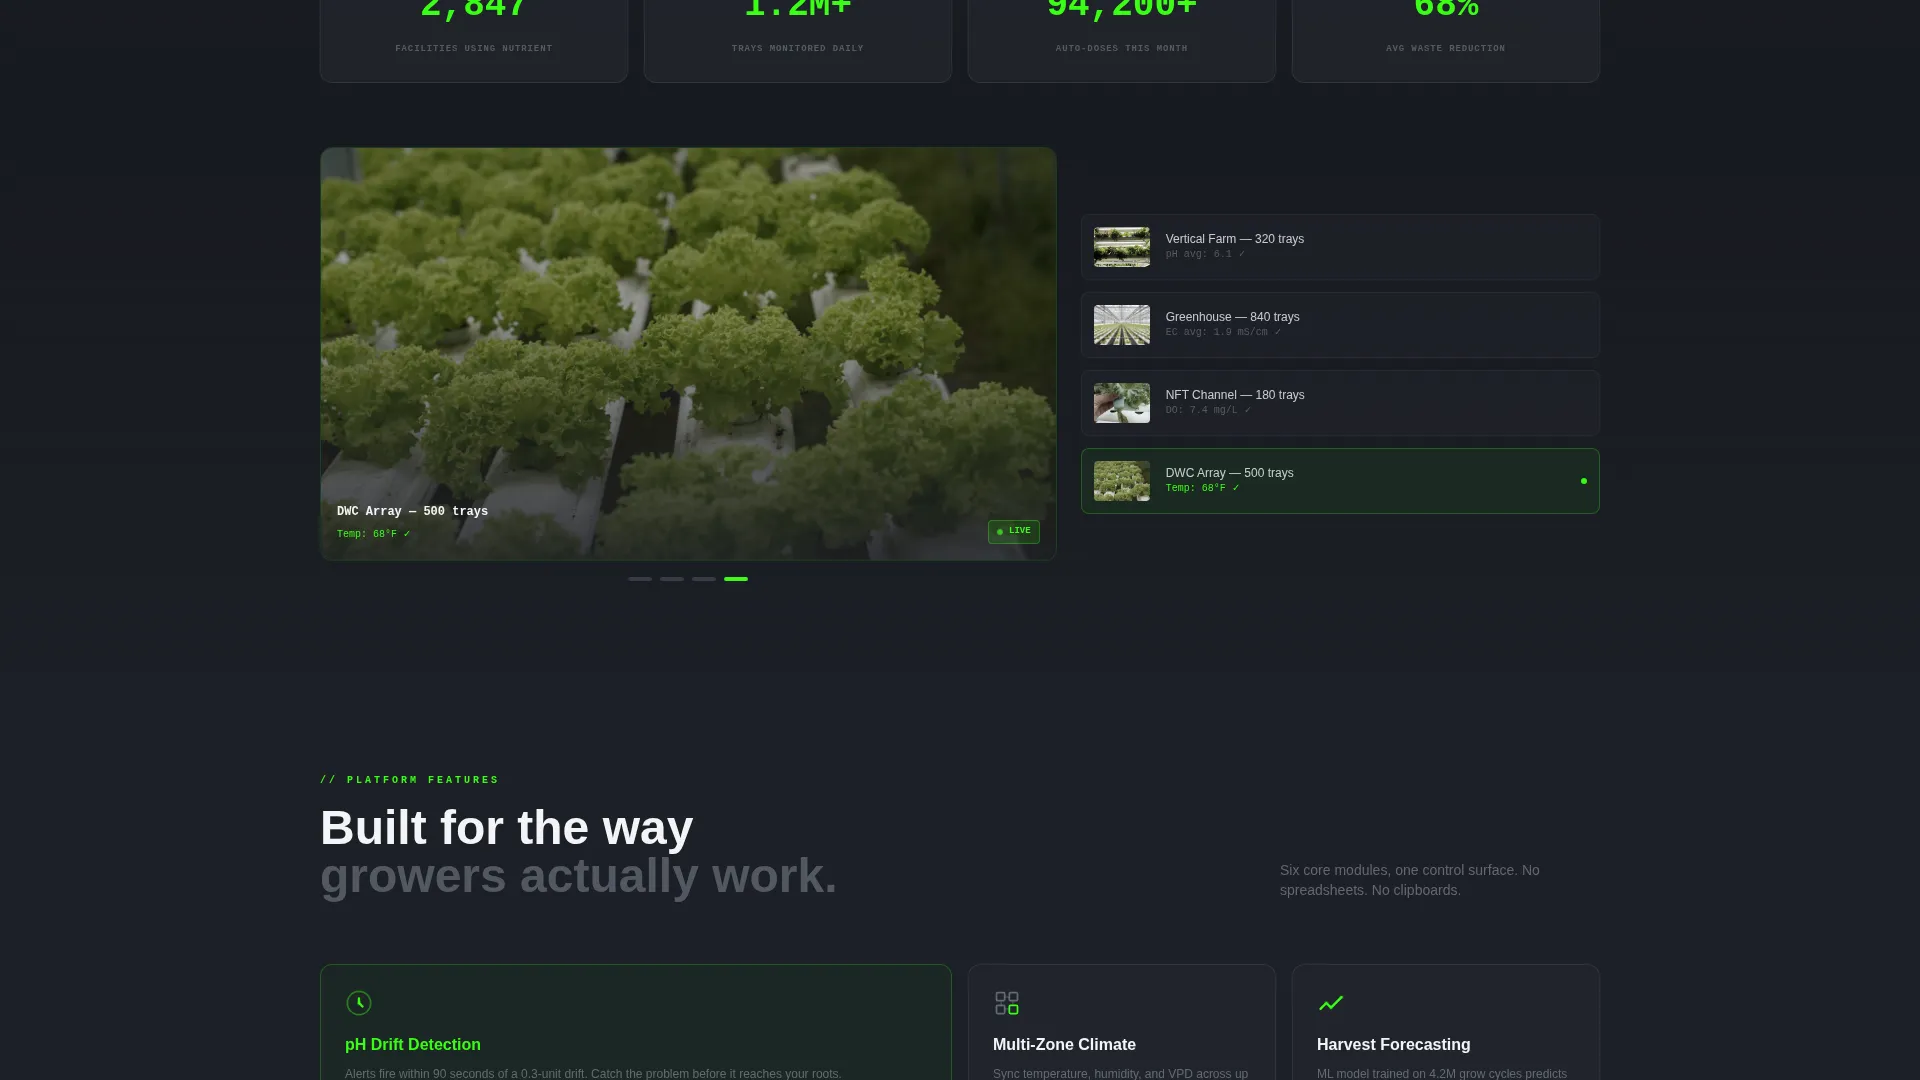Viewport: 1920px width, 1080px height.
Task: Click the LIVE badge on the main image
Action: (x=1014, y=531)
